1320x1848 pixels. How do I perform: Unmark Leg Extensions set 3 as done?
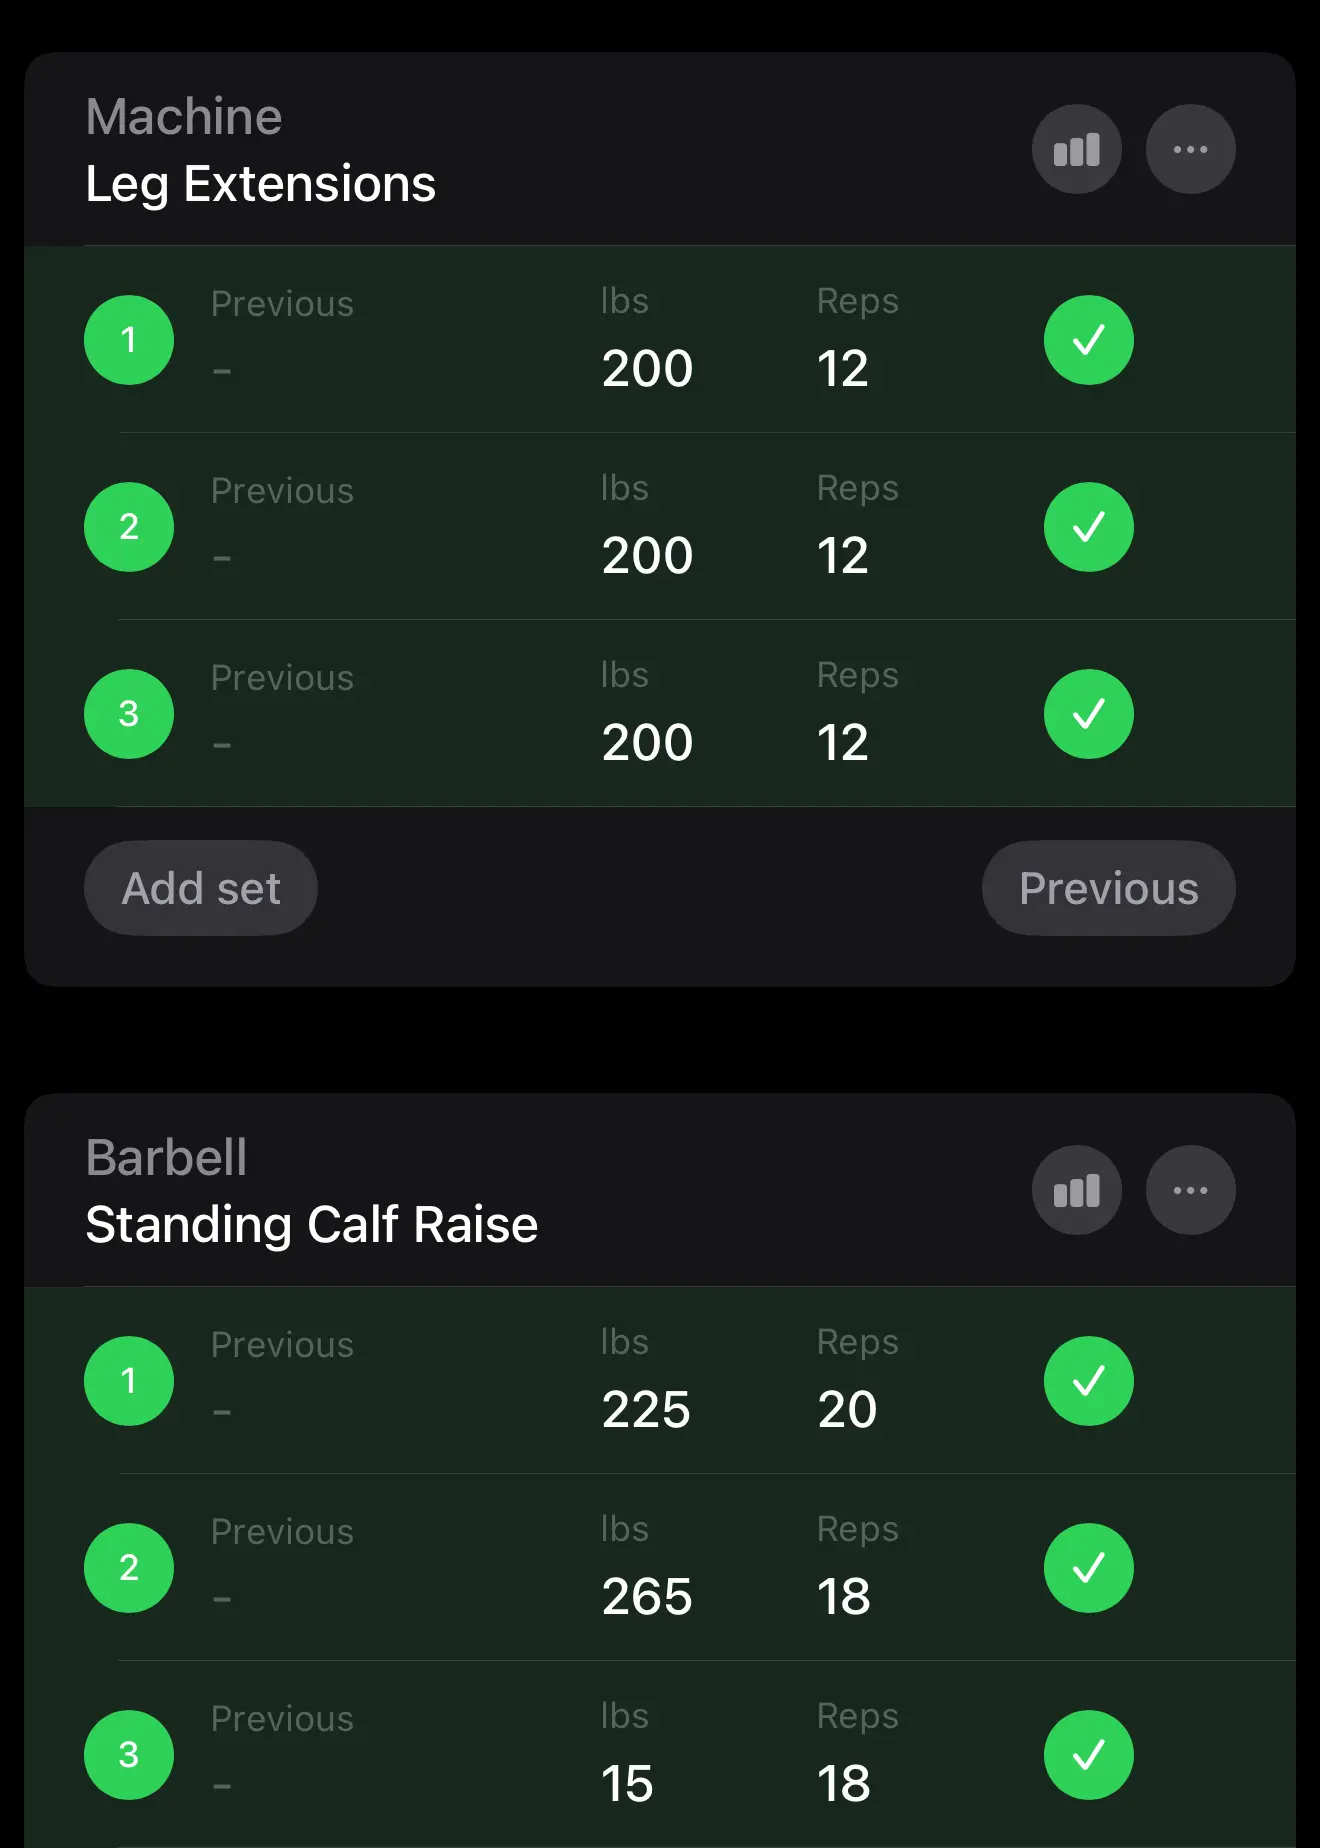pyautogui.click(x=1088, y=714)
